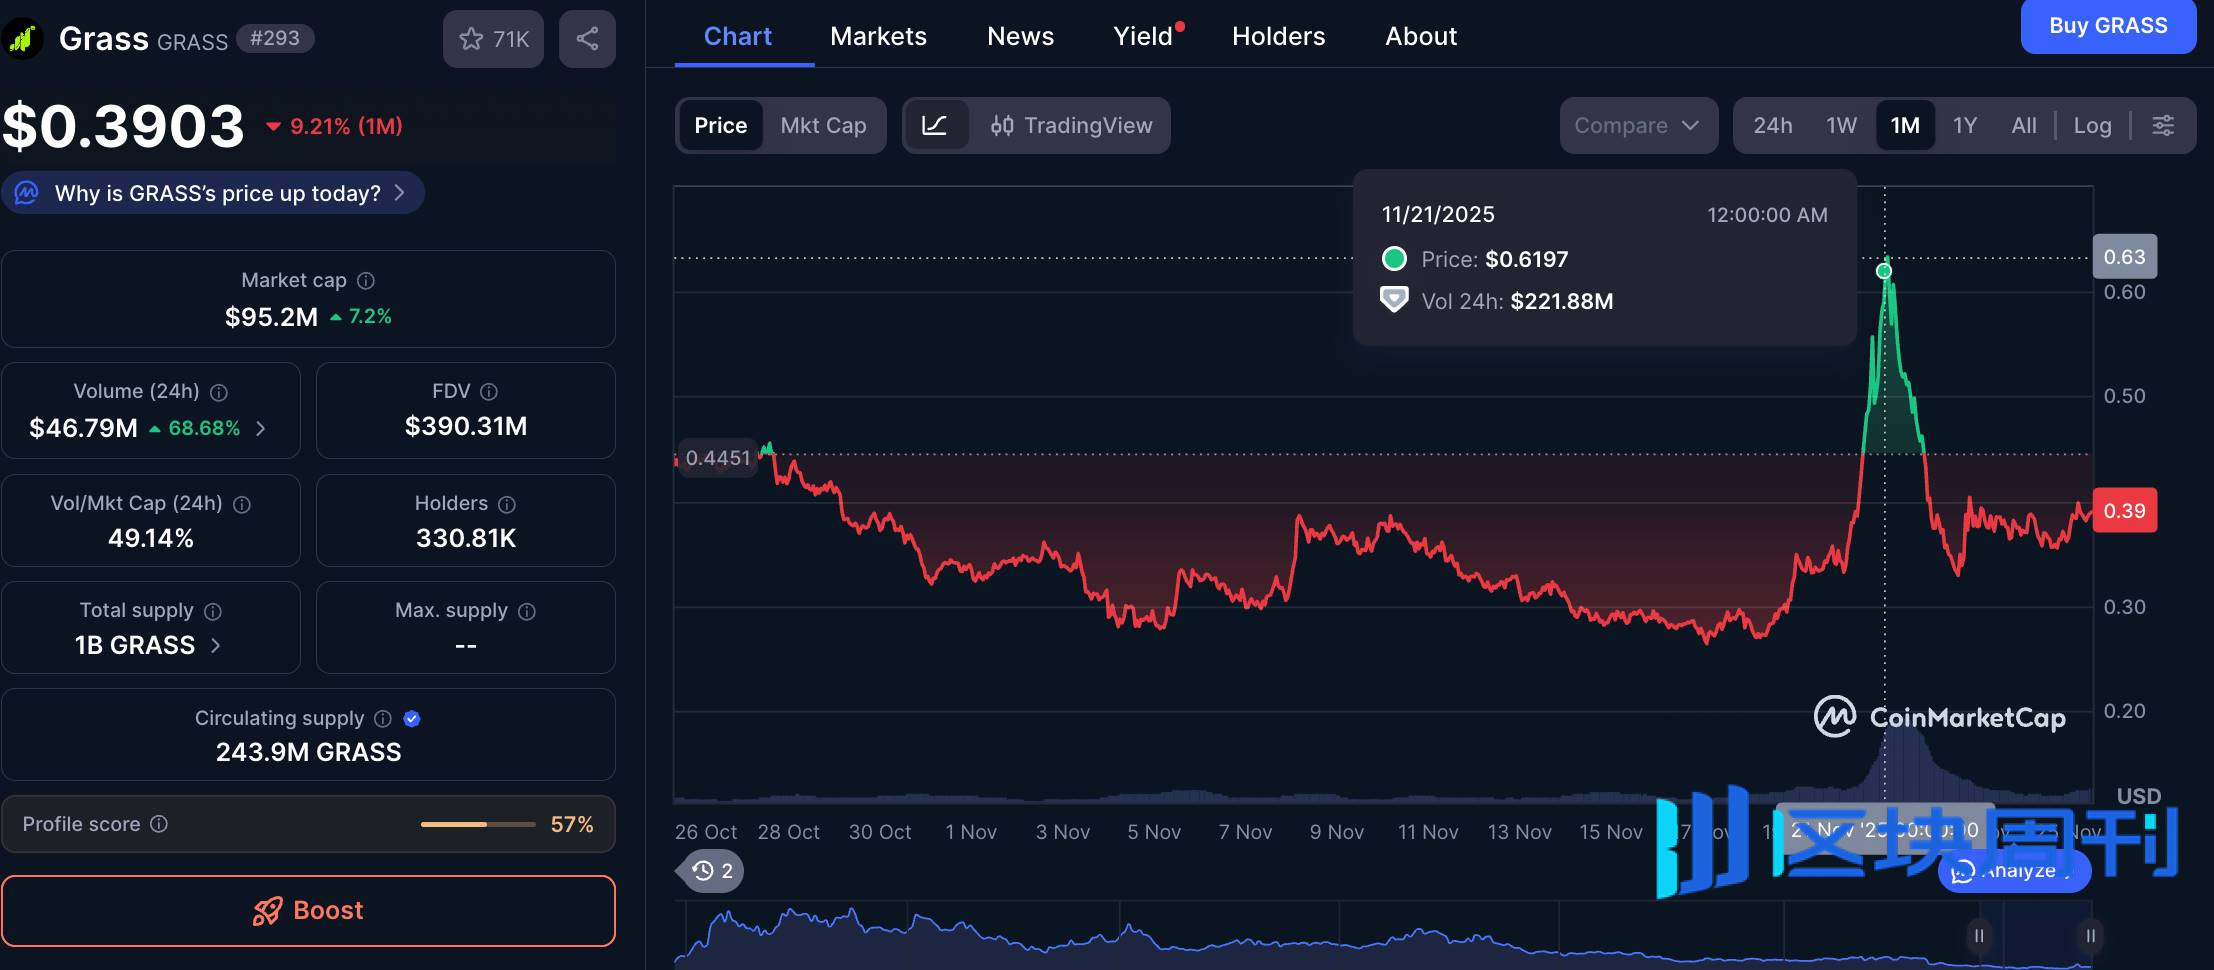Image resolution: width=2214 pixels, height=970 pixels.
Task: Click the chart history icon with badge 2
Action: click(708, 871)
